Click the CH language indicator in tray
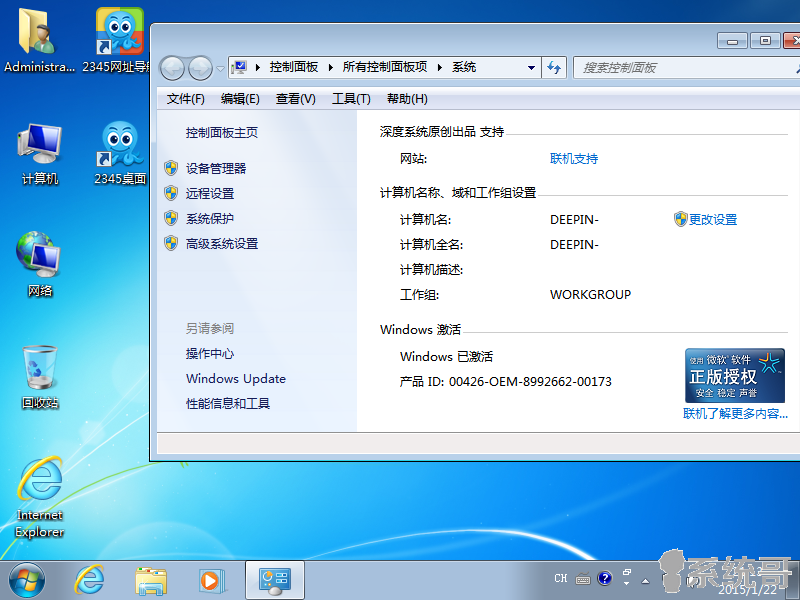The image size is (800, 600). pyautogui.click(x=561, y=579)
